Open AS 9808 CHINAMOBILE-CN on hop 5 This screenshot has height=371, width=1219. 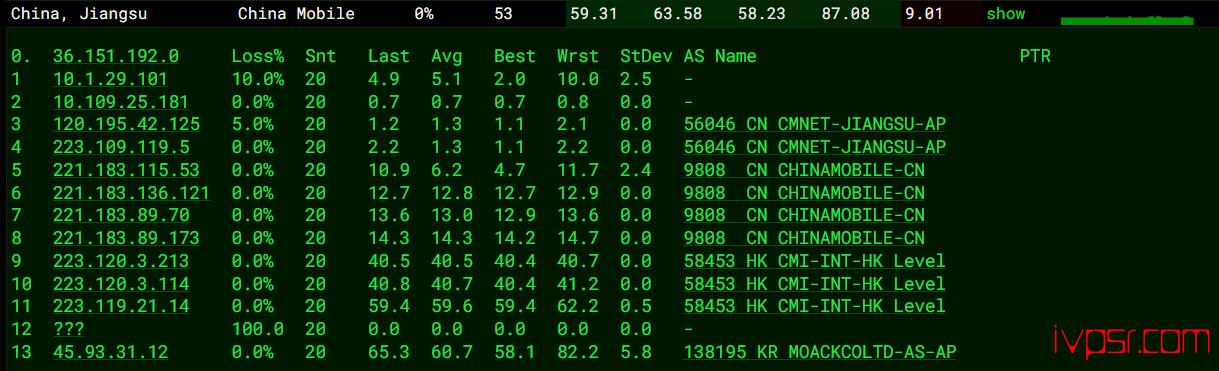[804, 170]
